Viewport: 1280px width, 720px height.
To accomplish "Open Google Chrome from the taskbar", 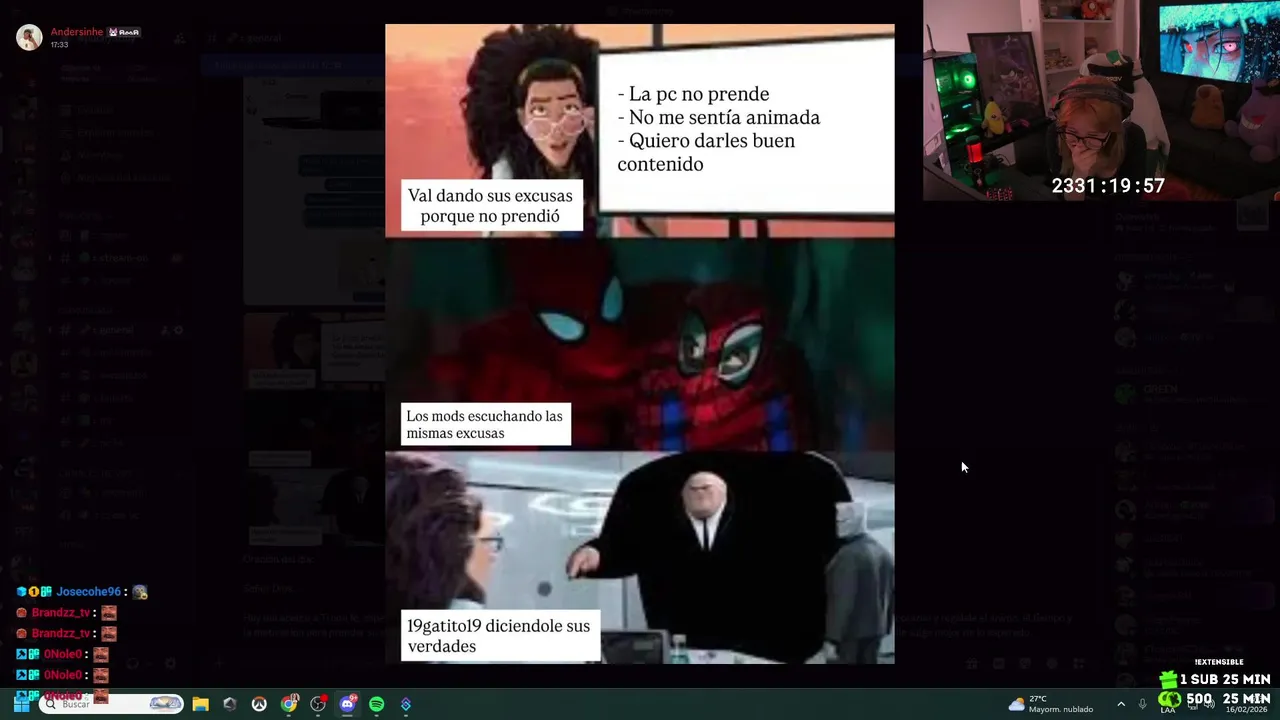I will (x=289, y=704).
